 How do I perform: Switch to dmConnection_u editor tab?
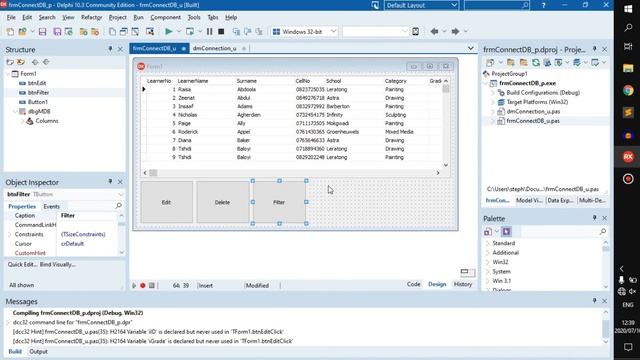[x=214, y=48]
